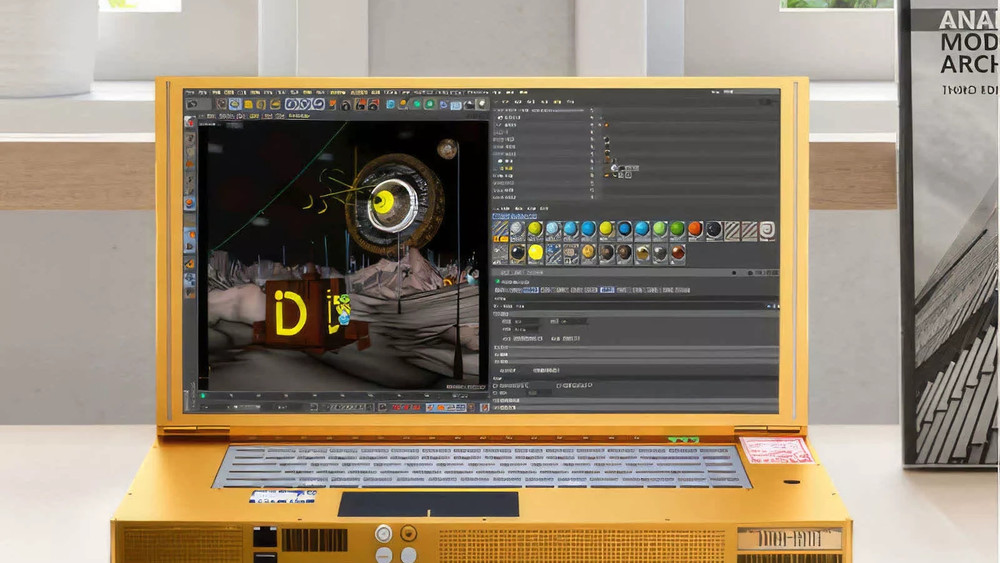Click the white sphere icon ending the top toolbar

click(482, 103)
